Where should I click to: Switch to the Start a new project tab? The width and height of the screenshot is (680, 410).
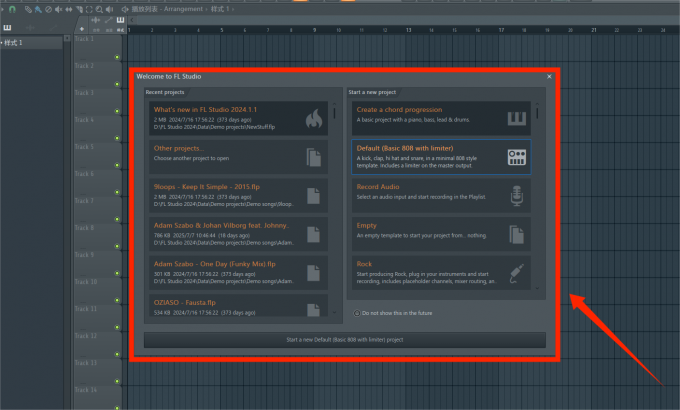point(372,92)
